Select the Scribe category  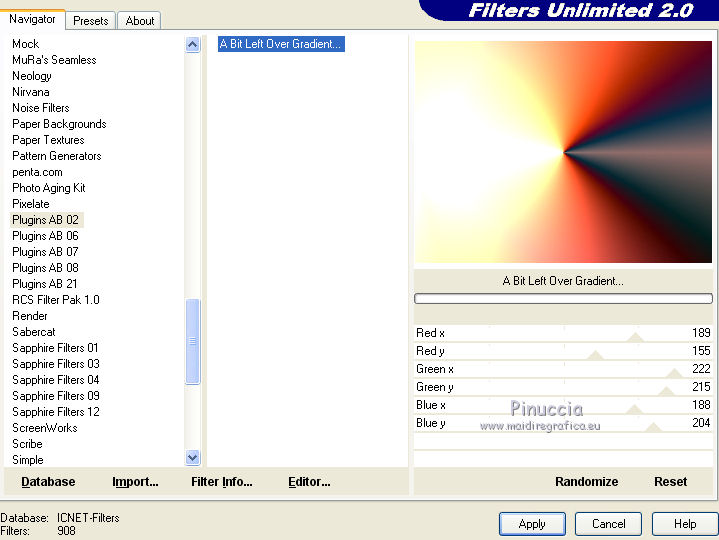[27, 444]
